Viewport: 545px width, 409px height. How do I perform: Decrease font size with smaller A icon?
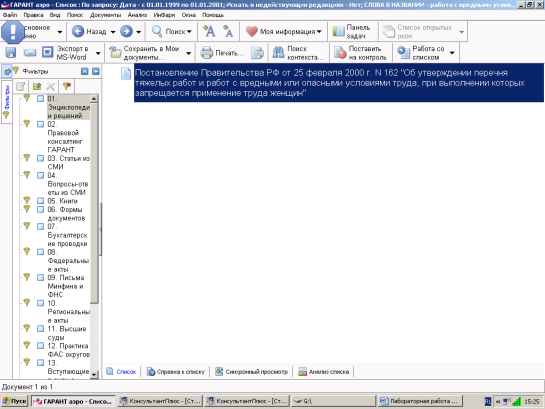(228, 31)
